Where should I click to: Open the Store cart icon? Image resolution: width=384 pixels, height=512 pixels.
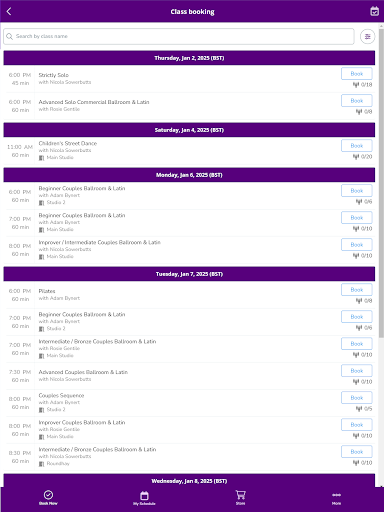[x=240, y=495]
